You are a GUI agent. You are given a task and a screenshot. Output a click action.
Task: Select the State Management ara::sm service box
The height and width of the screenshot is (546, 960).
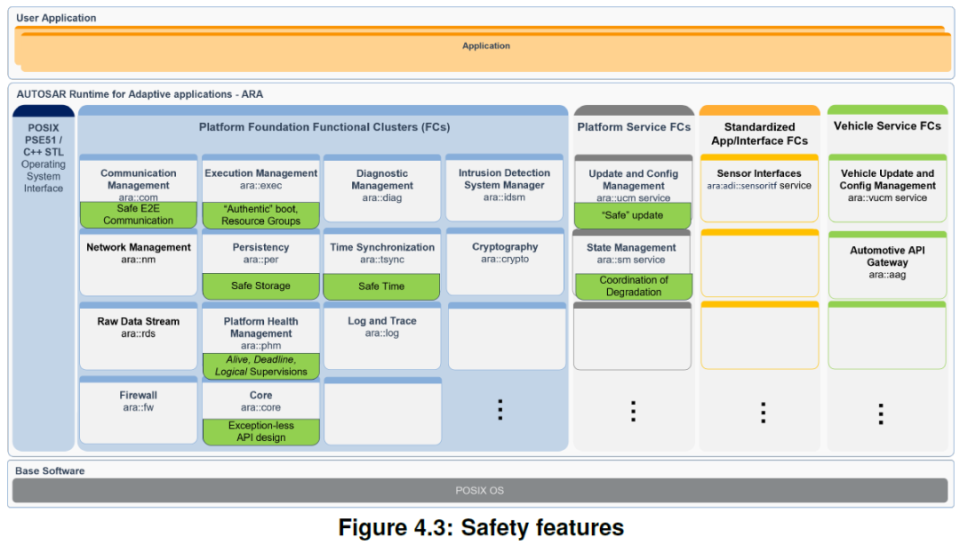point(632,264)
